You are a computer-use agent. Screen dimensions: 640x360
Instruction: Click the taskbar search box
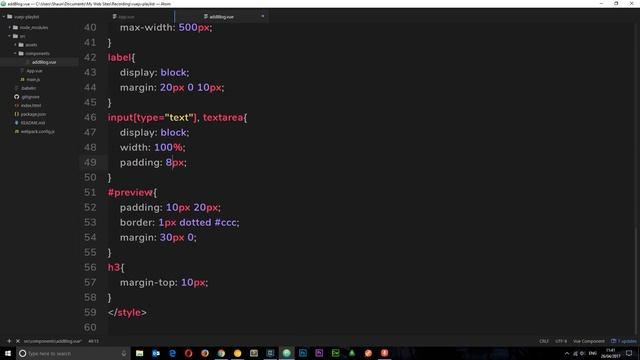pos(73,353)
